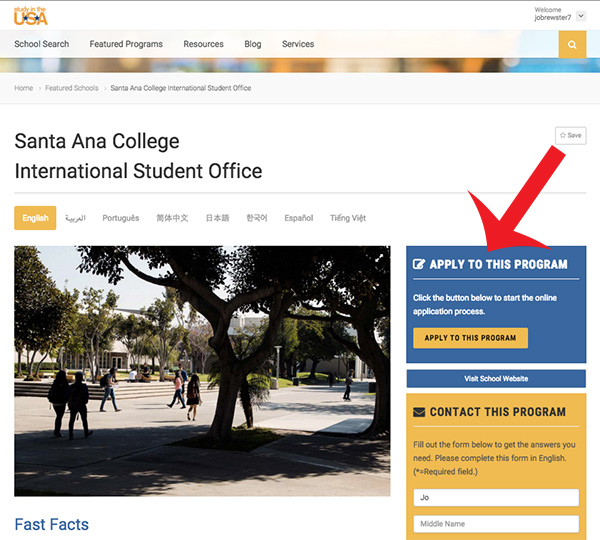Open the search magnifier button
The width and height of the screenshot is (600, 540).
572,45
